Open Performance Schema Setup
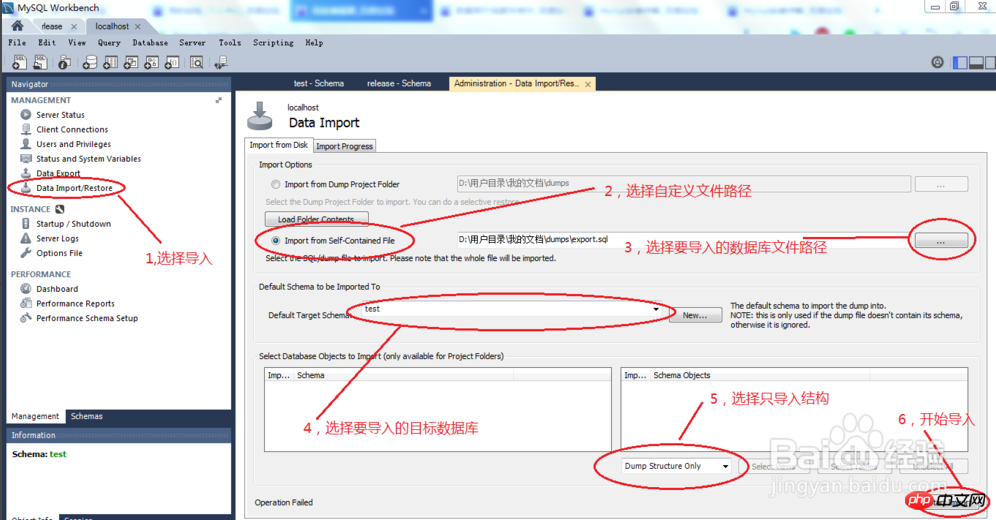The height and width of the screenshot is (520, 996). pos(86,318)
